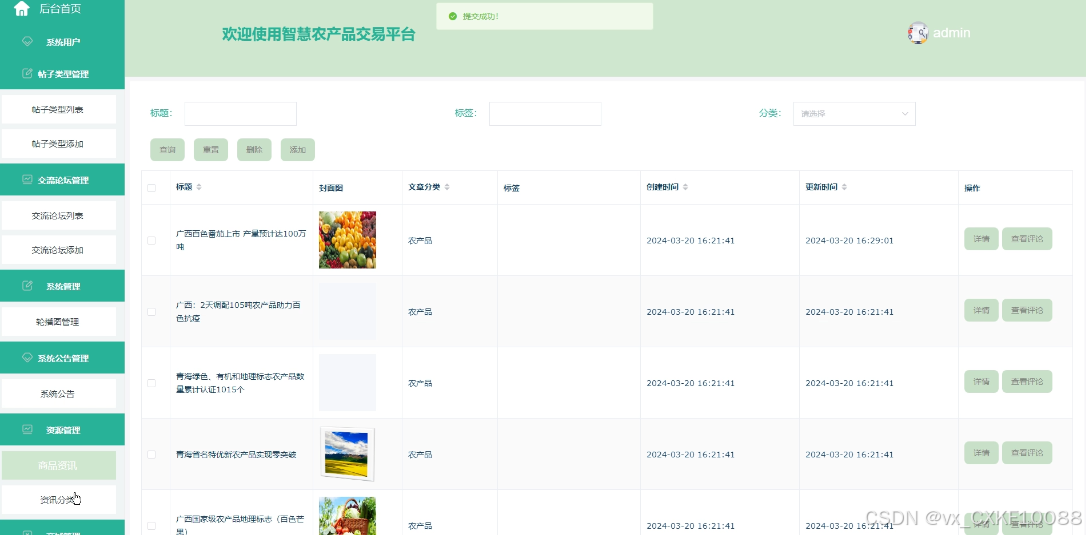Check the row for 广西国家级农产品地理标志

[152, 526]
